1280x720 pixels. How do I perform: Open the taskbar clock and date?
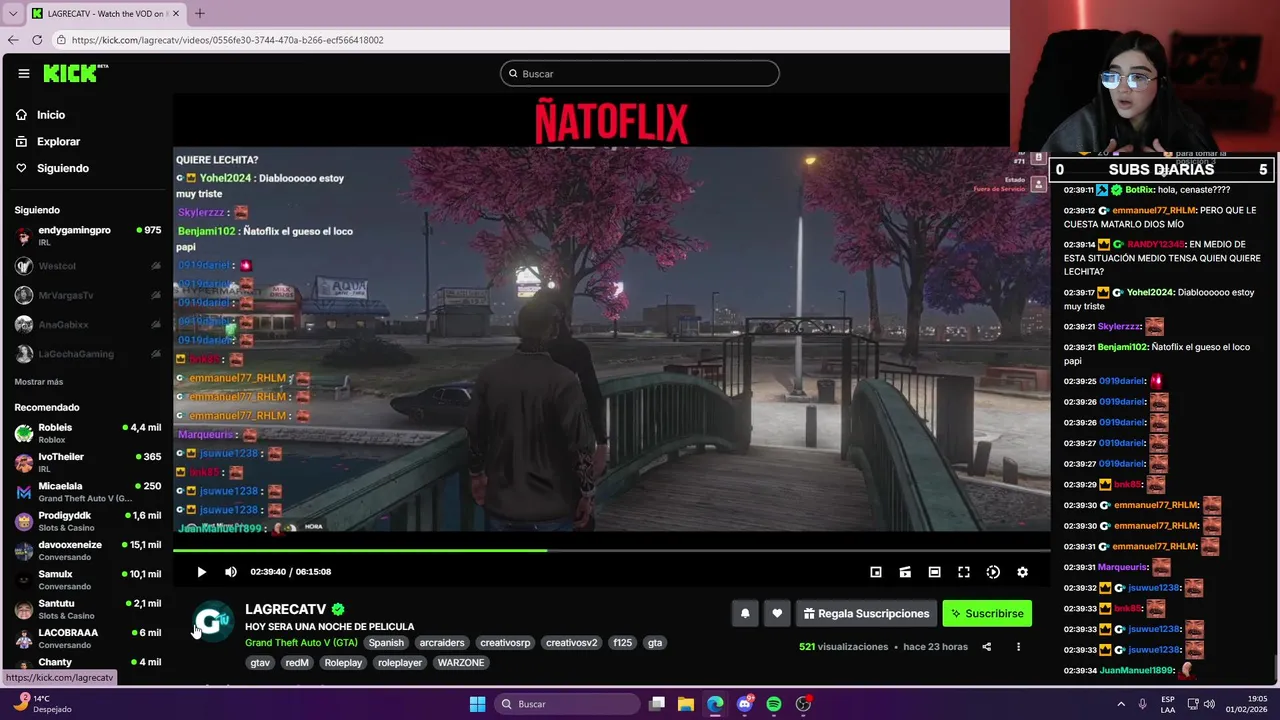[1248, 704]
